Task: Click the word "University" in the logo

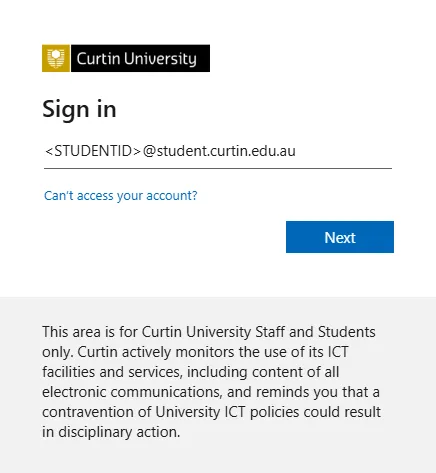Action: [160, 59]
